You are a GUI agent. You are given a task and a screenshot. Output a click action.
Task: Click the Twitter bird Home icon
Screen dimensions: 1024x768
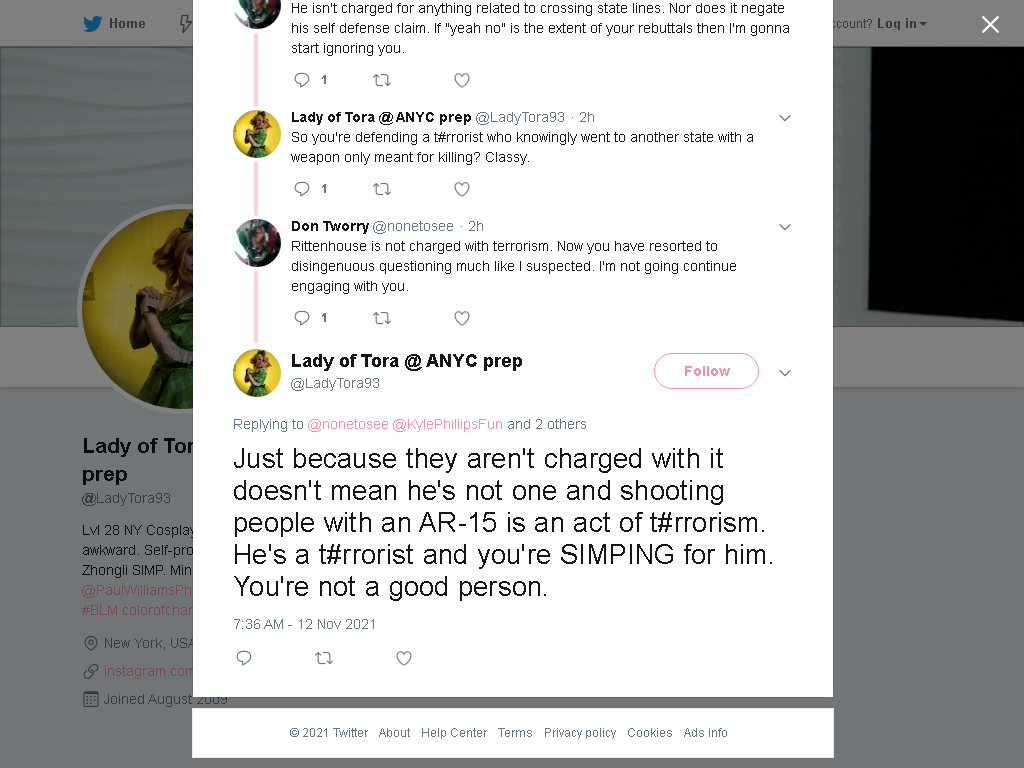93,24
